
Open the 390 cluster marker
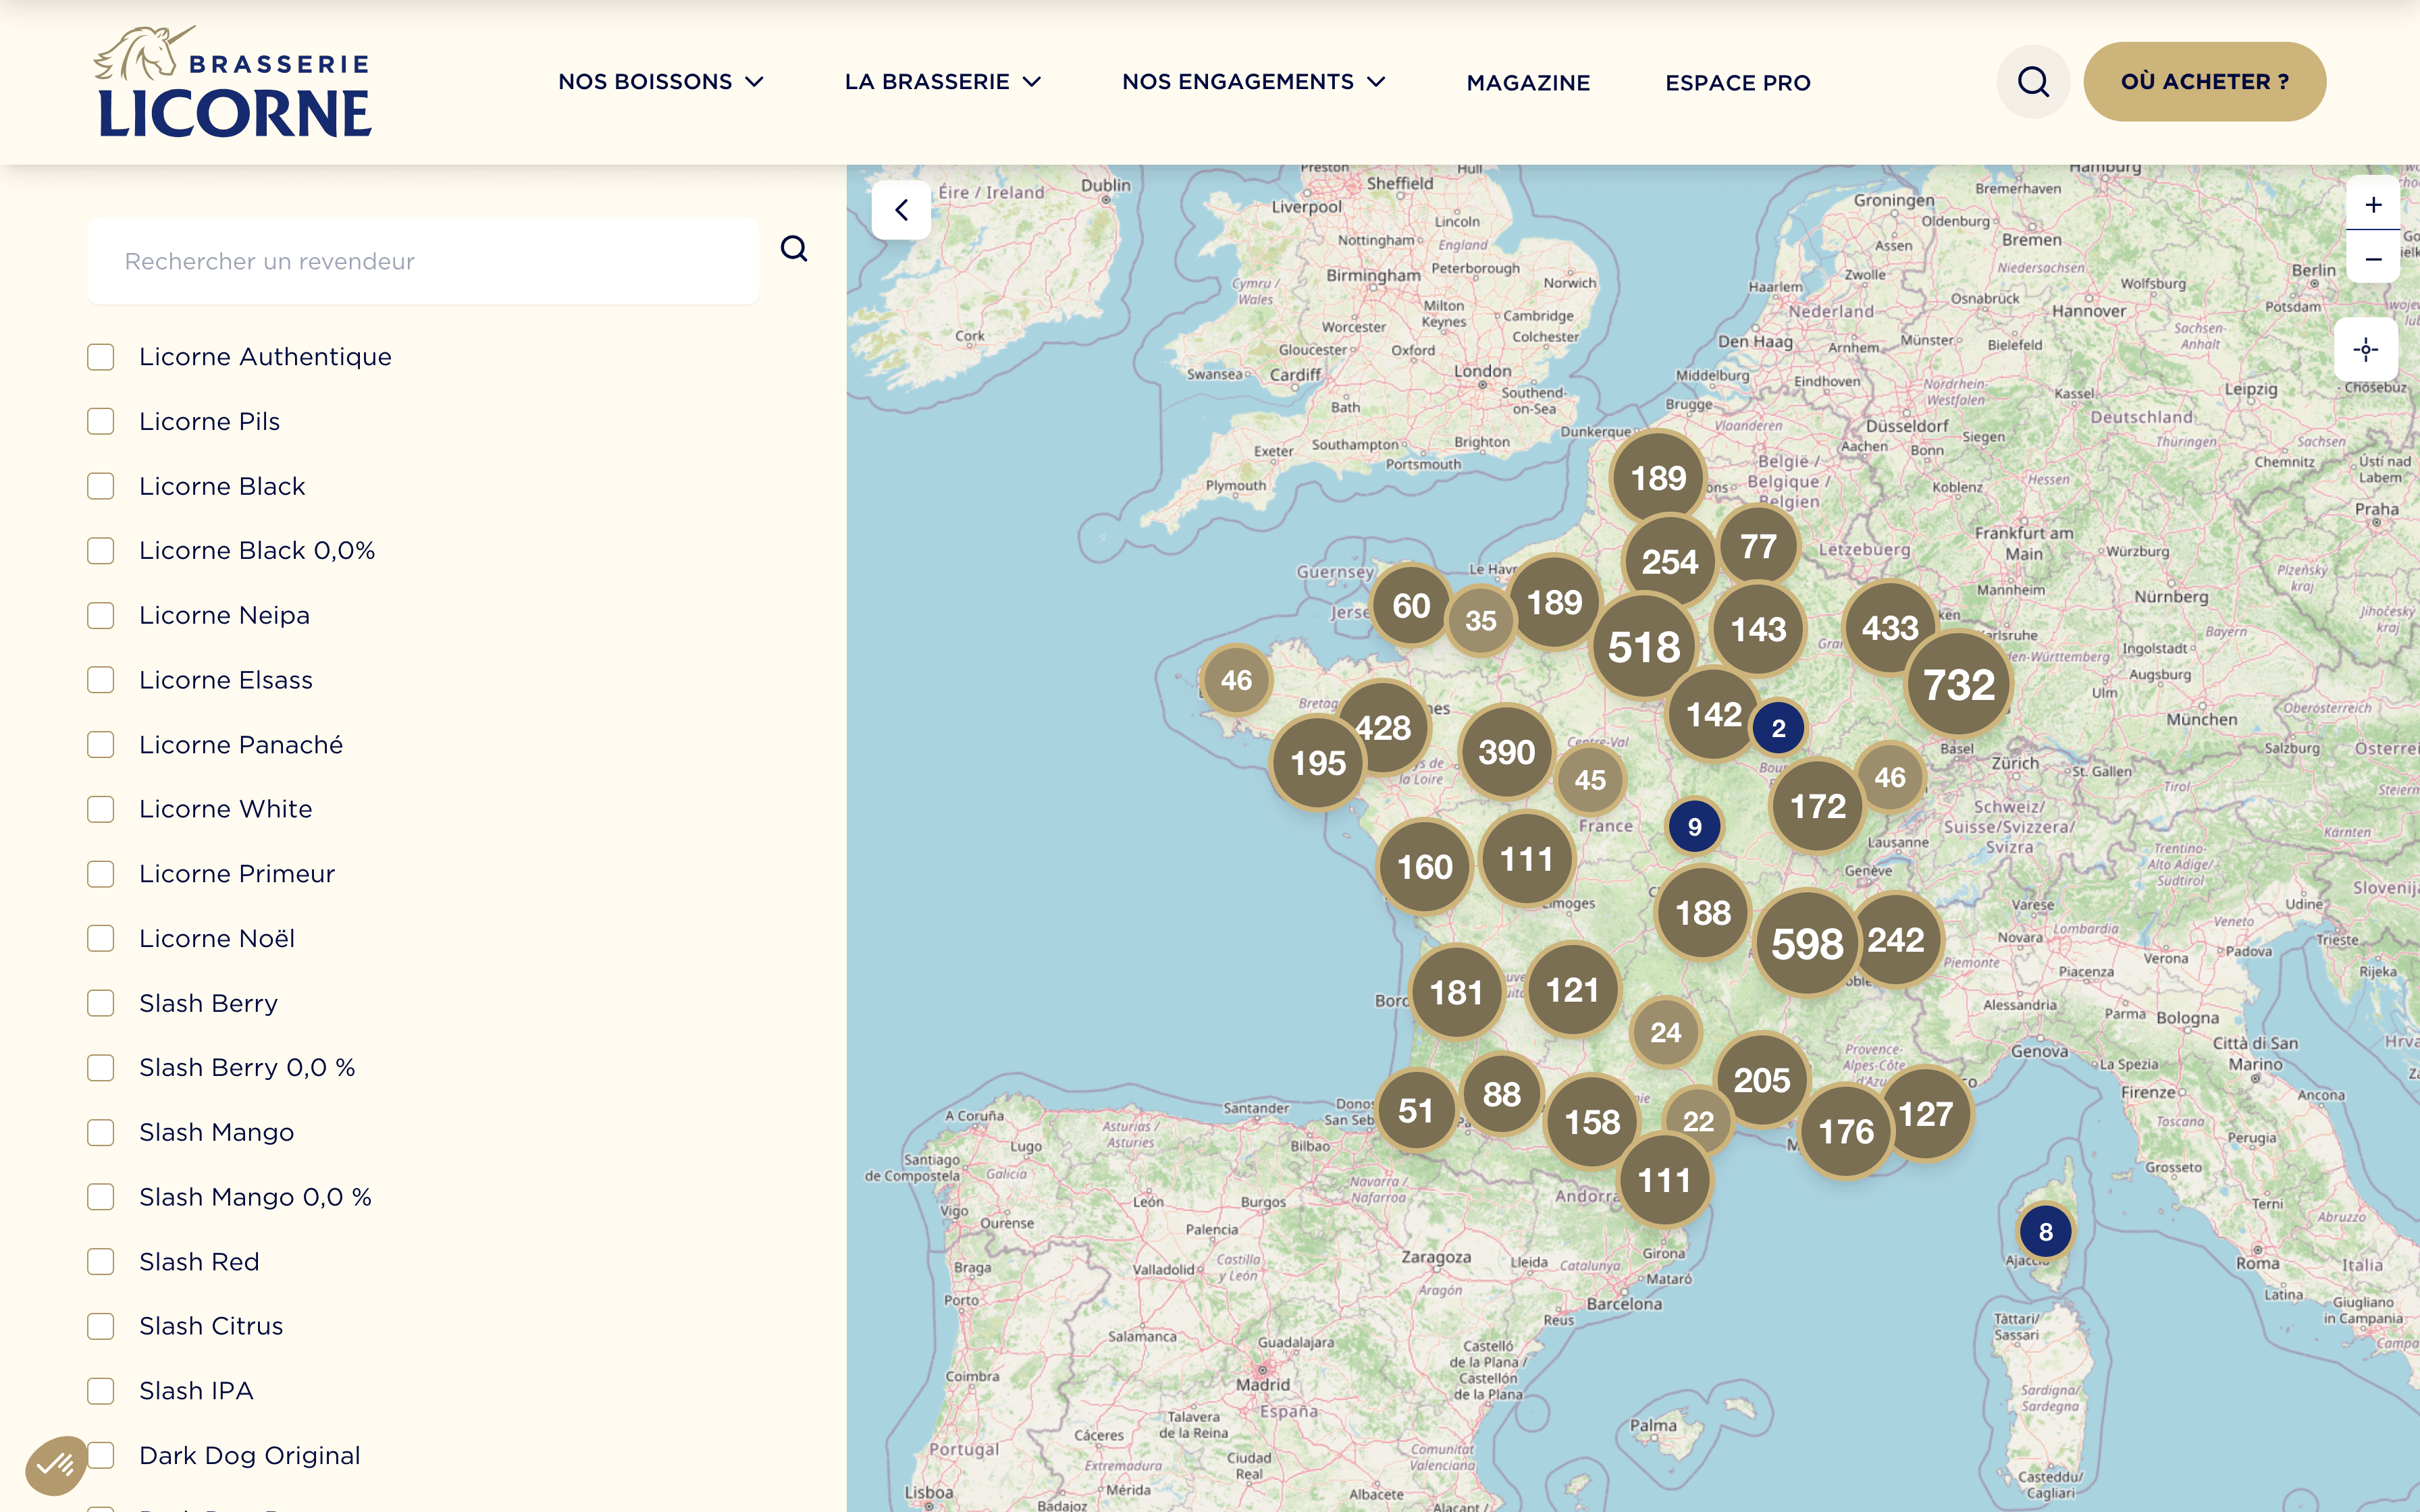point(1506,752)
